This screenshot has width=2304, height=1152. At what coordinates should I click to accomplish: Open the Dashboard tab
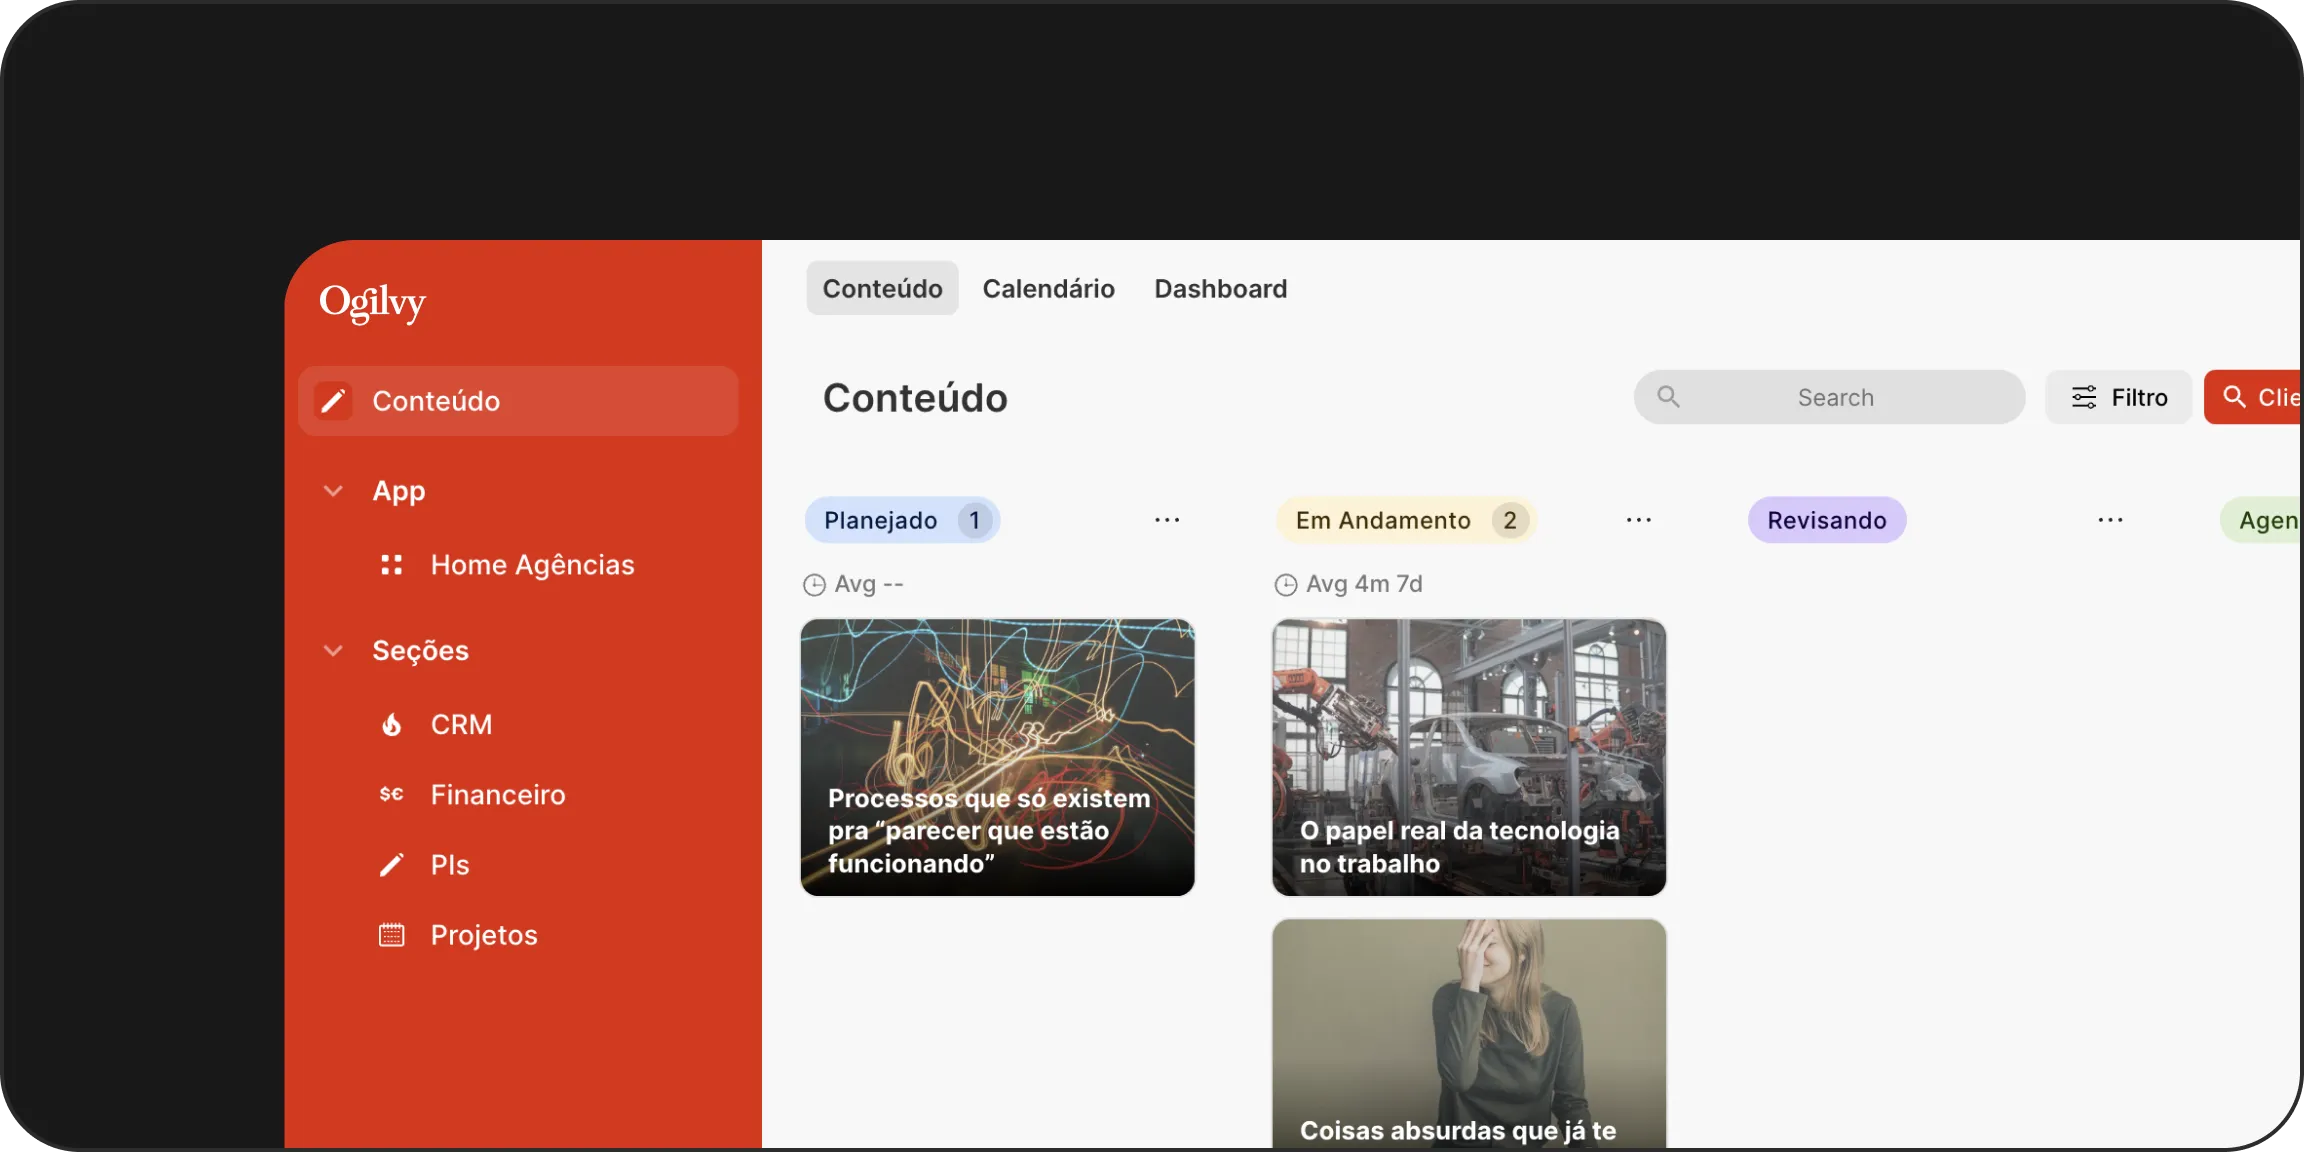[1220, 288]
